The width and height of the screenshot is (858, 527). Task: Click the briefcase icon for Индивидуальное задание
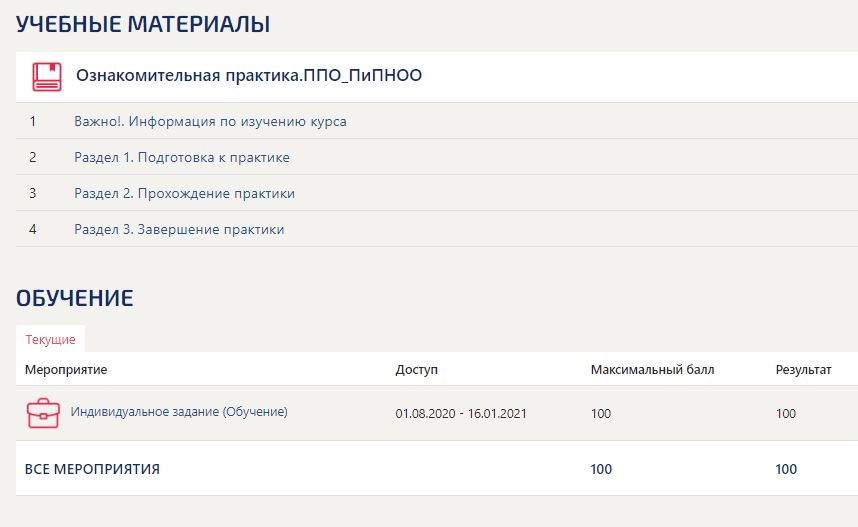pyautogui.click(x=43, y=413)
